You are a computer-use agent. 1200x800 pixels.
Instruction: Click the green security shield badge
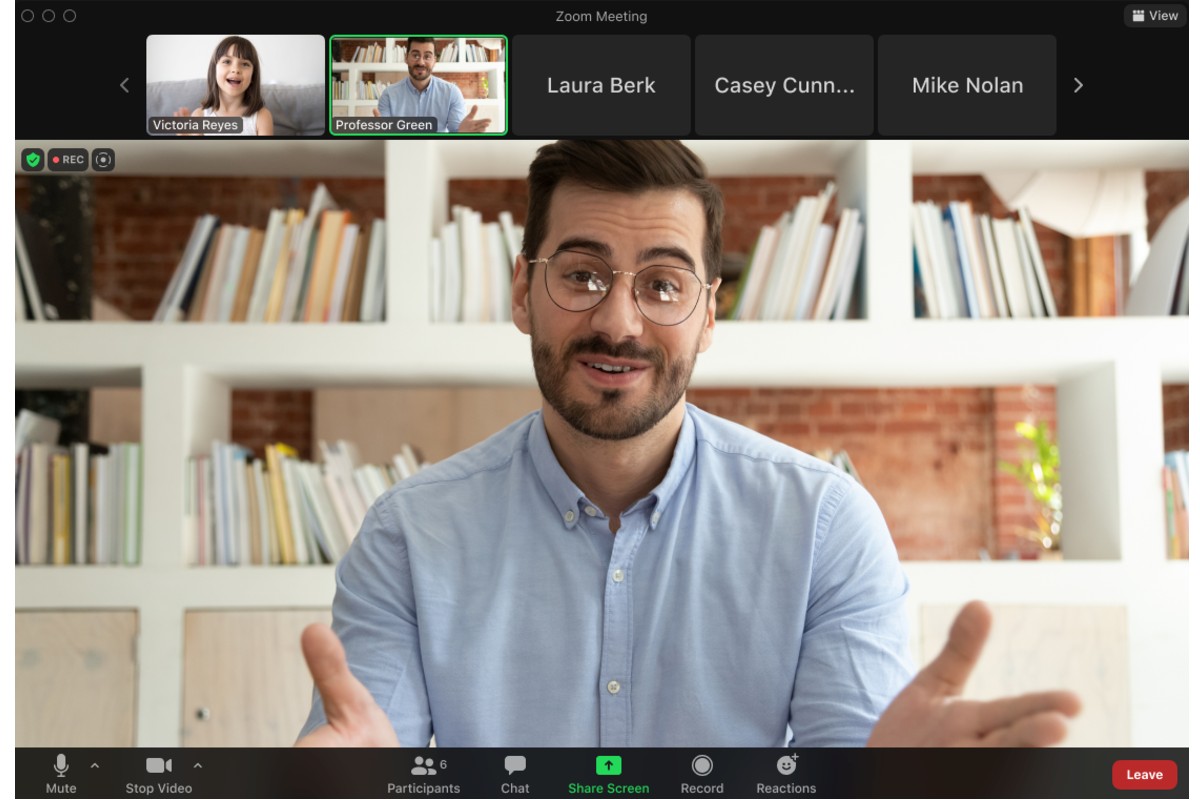(30, 157)
